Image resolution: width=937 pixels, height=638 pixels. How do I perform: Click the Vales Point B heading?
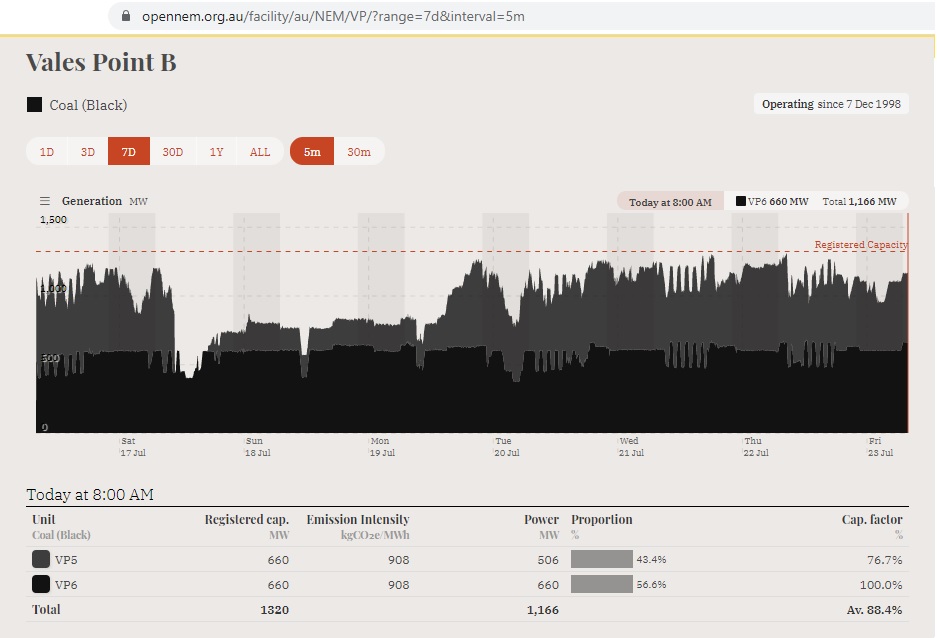coord(101,62)
